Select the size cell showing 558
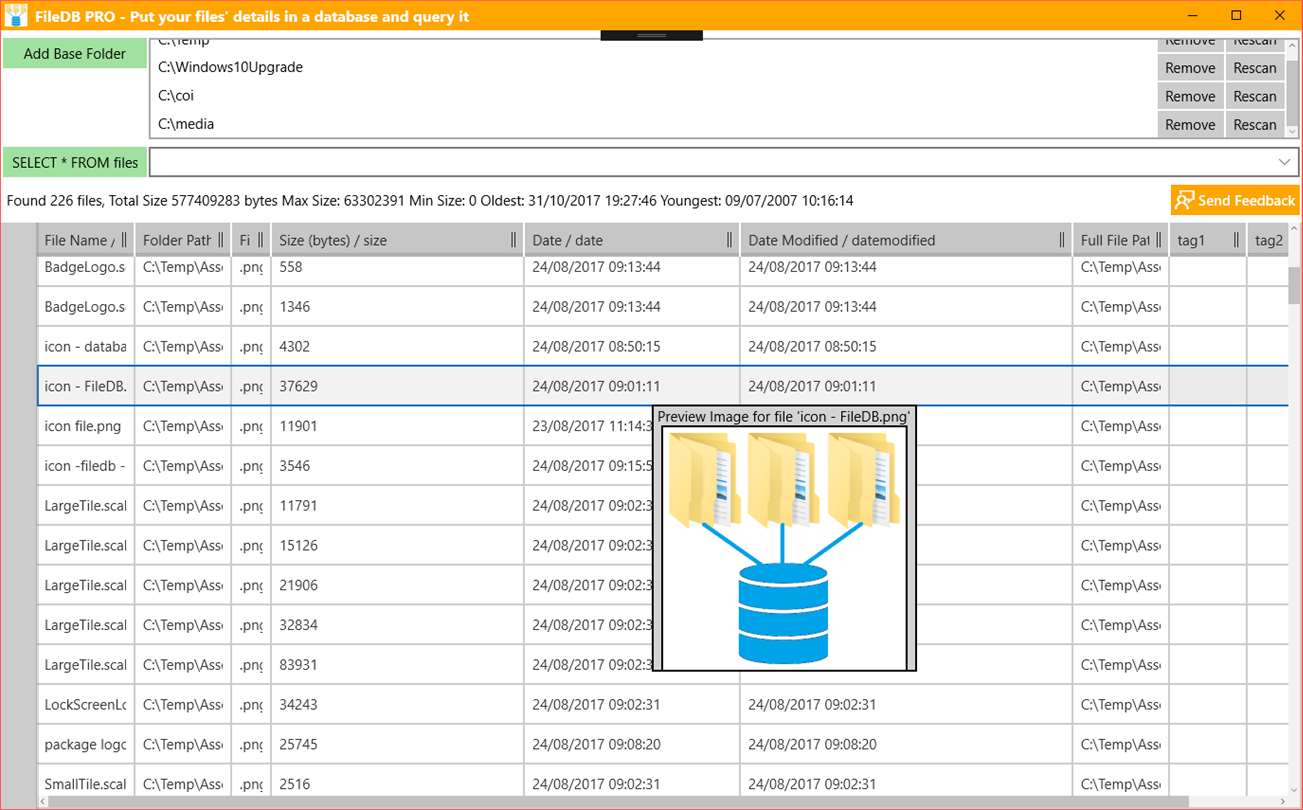1303x810 pixels. 397,268
